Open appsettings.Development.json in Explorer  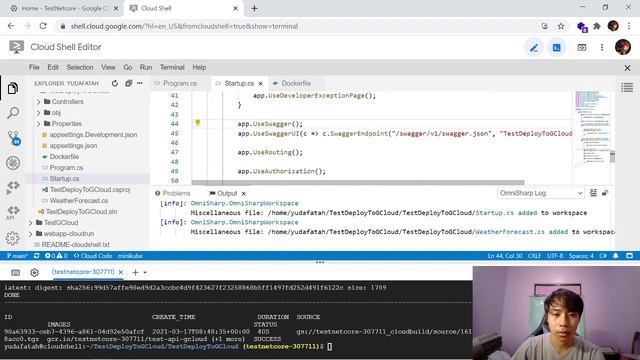pos(93,135)
